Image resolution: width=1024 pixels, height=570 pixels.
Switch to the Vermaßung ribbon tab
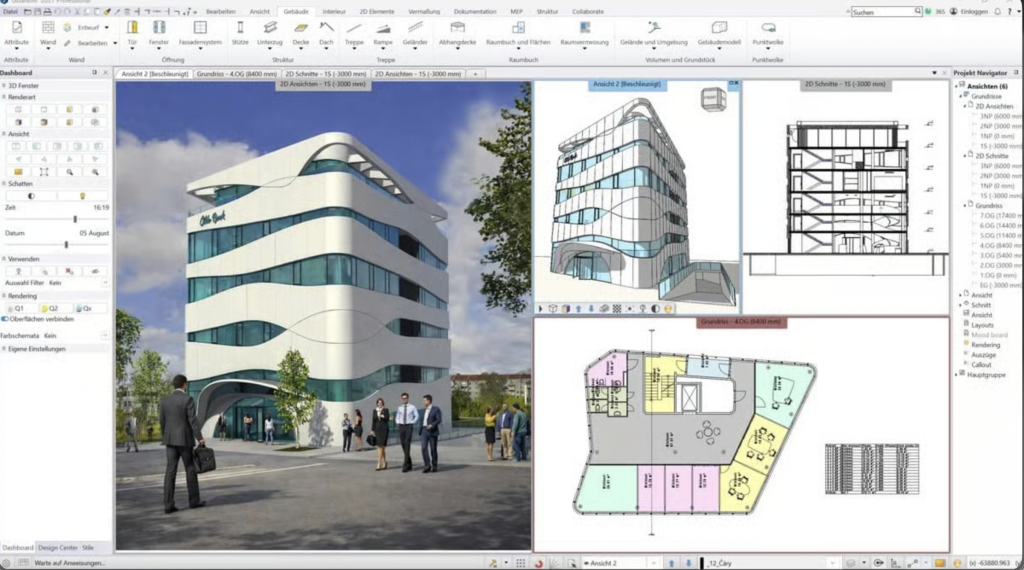pyautogui.click(x=424, y=11)
